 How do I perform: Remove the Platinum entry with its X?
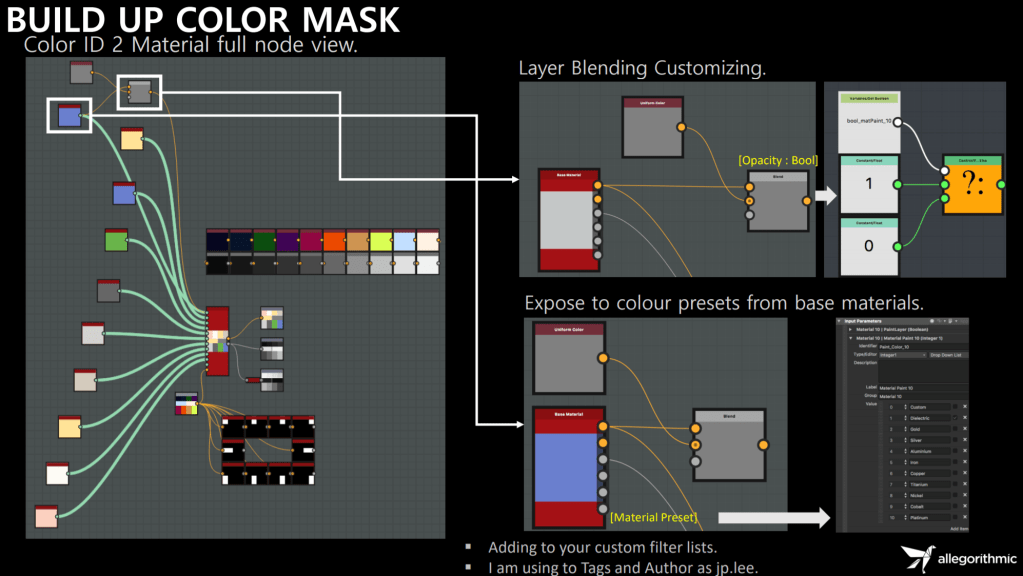click(x=965, y=518)
